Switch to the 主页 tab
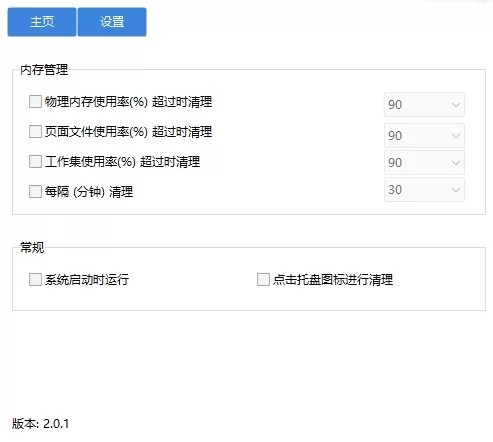This screenshot has height=442, width=493. pyautogui.click(x=42, y=22)
